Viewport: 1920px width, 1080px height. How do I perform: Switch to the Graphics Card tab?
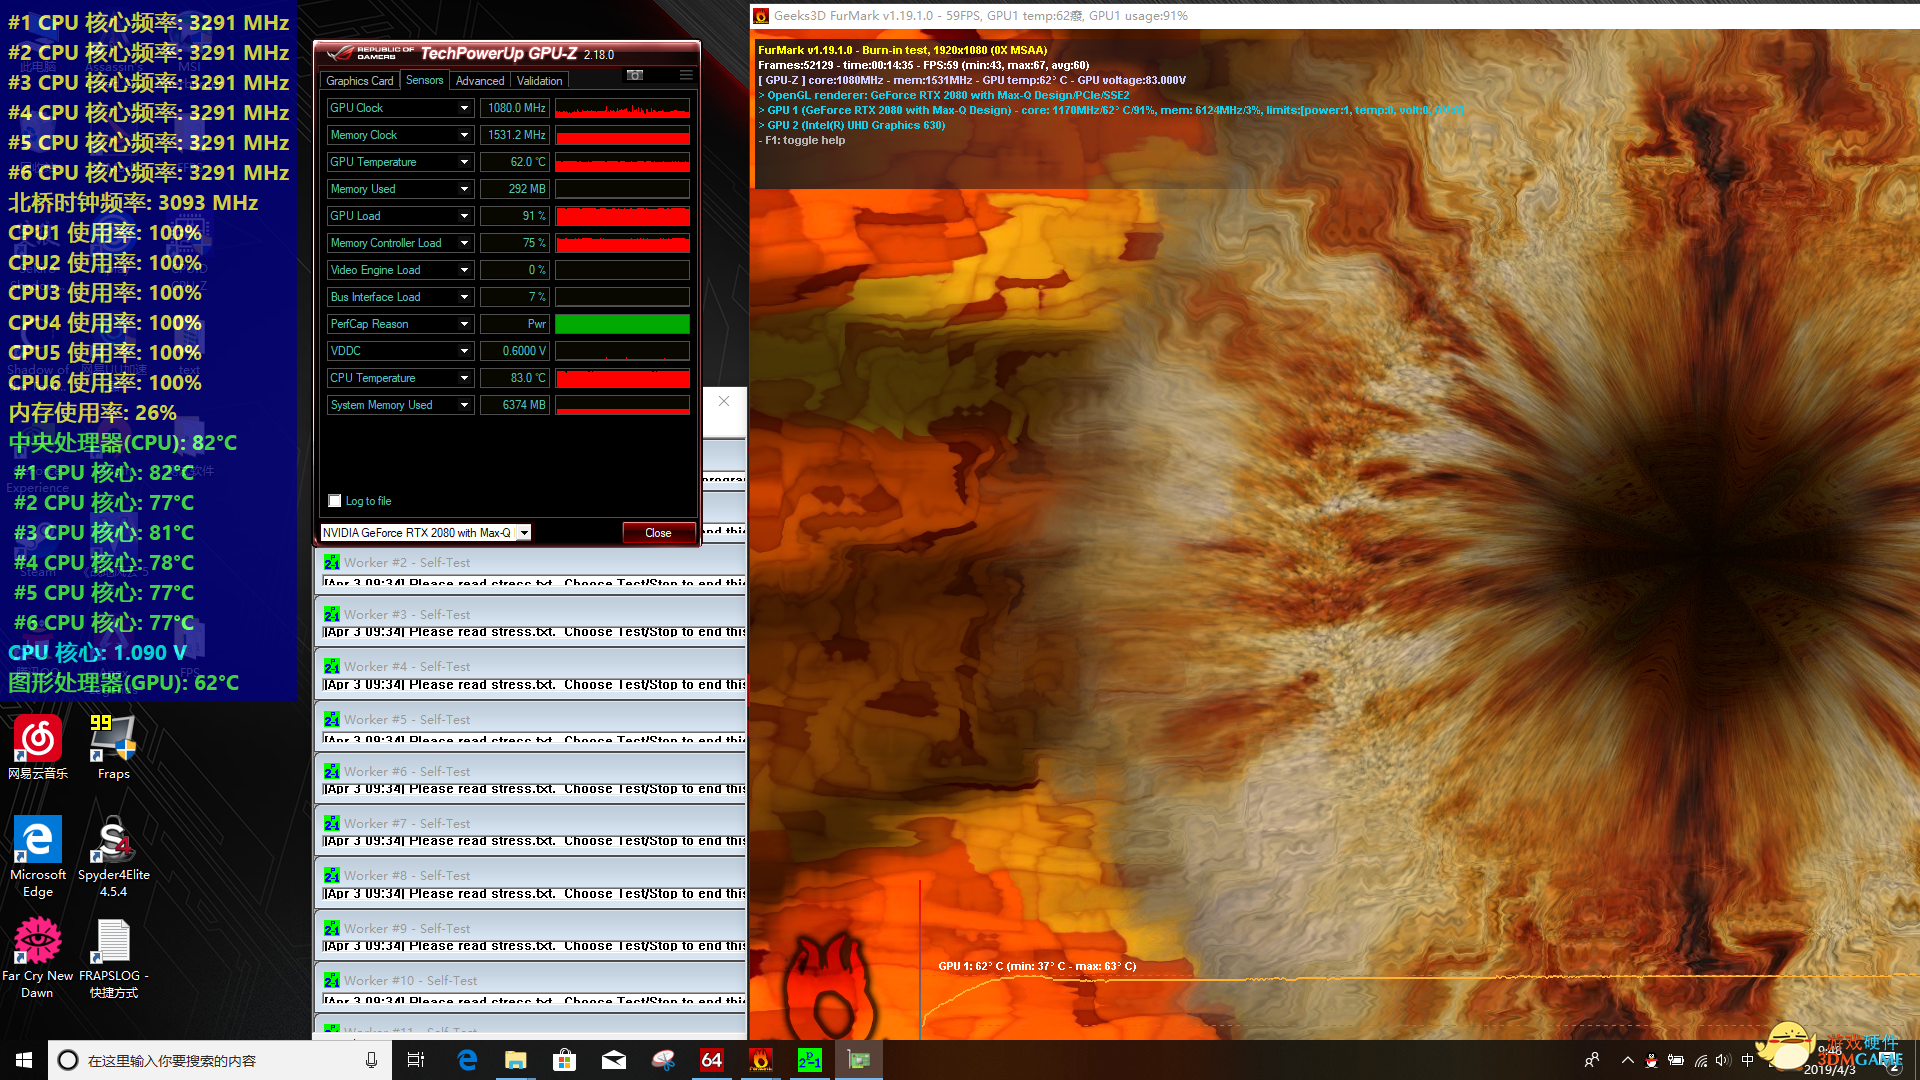tap(359, 81)
